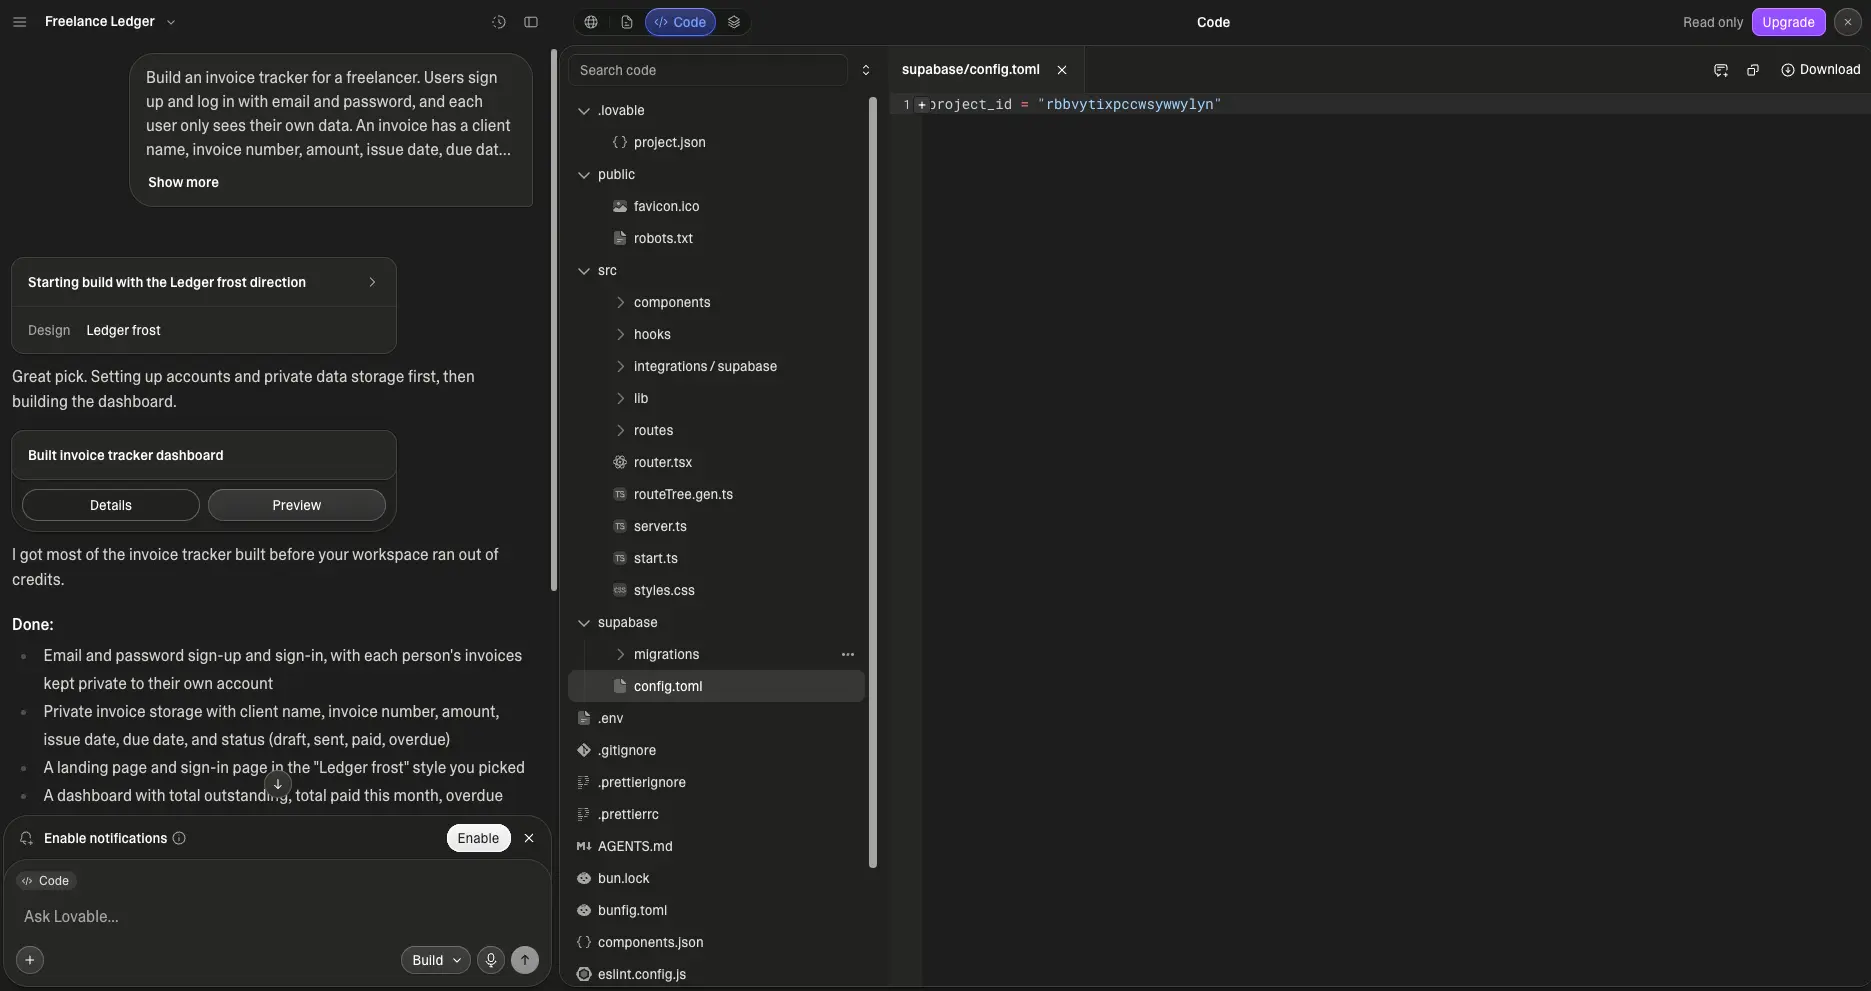Viewport: 1871px width, 991px height.
Task: Click the comment icon in the editor toolbar
Action: coord(1721,70)
